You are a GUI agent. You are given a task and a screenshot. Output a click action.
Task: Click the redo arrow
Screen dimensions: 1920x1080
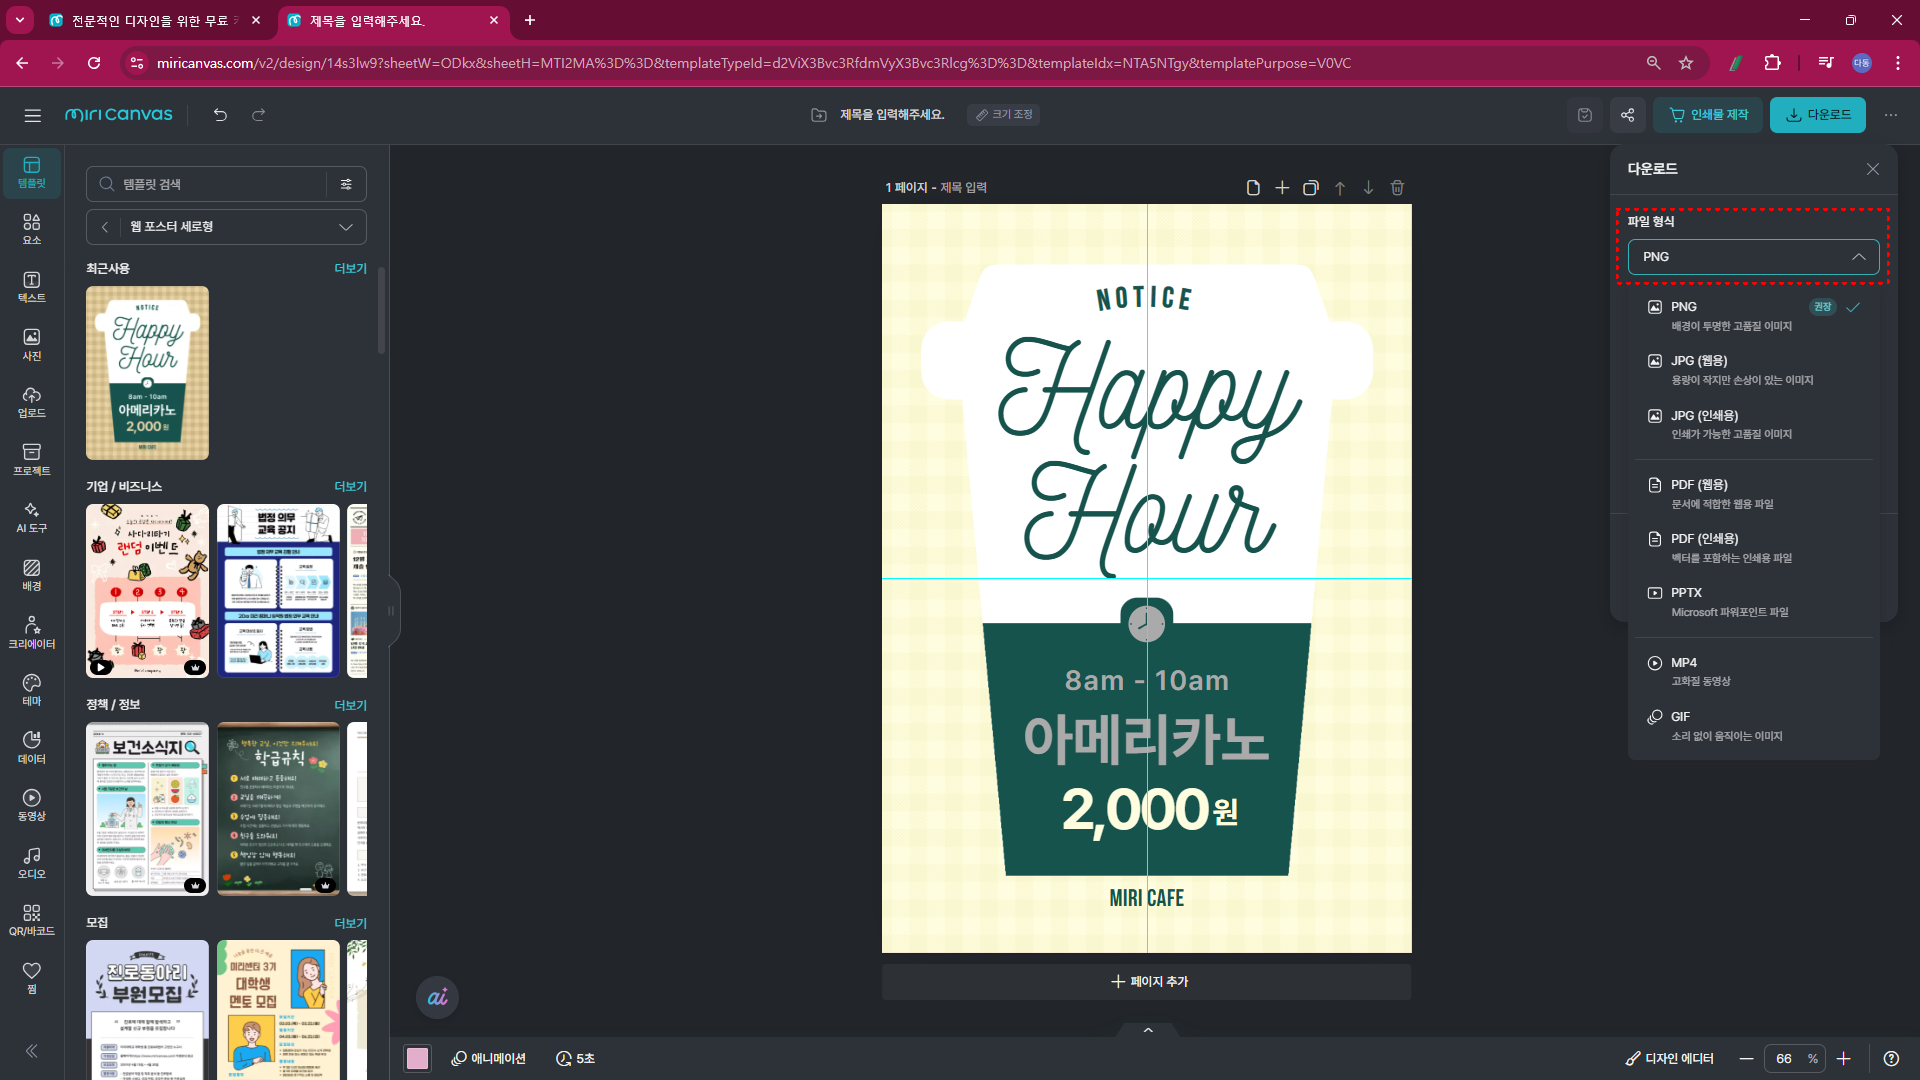(x=258, y=115)
